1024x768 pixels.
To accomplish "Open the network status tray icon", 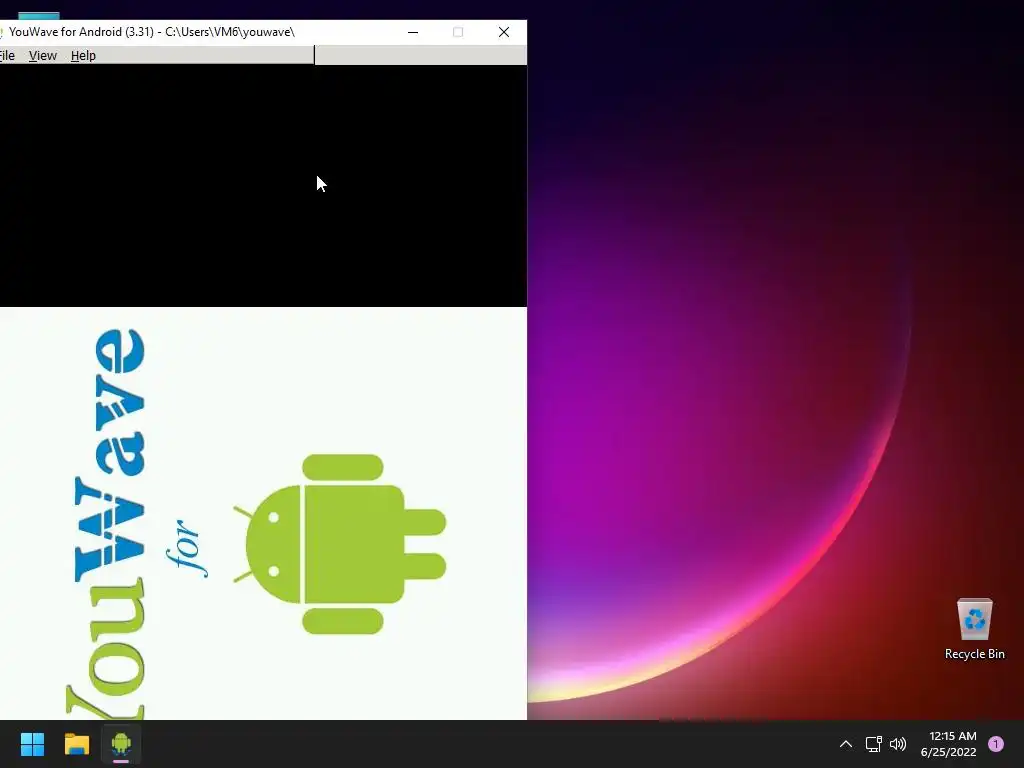I will [x=873, y=744].
